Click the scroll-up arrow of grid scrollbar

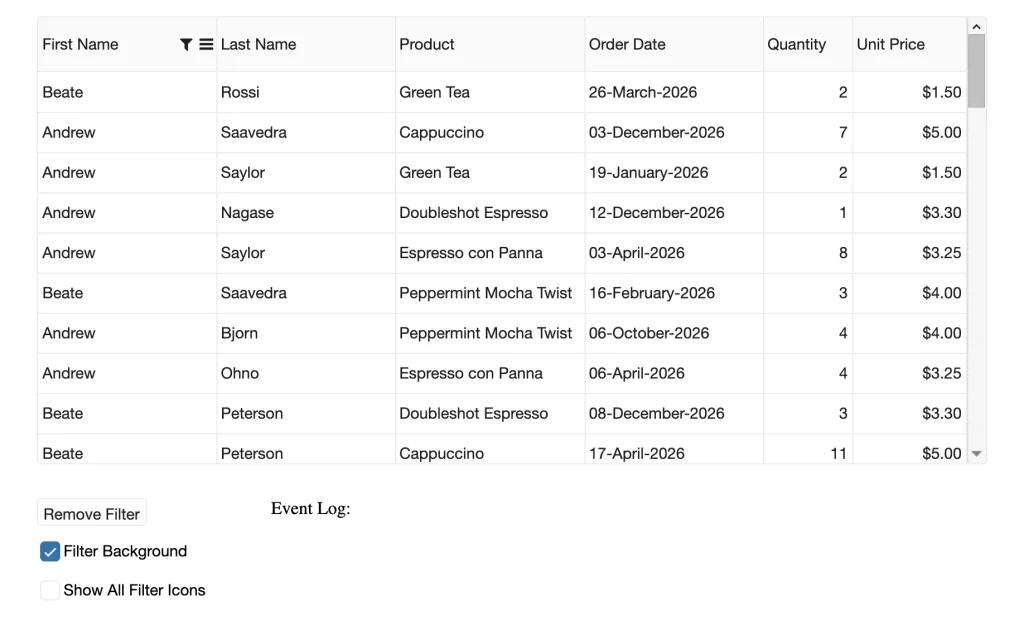[977, 24]
